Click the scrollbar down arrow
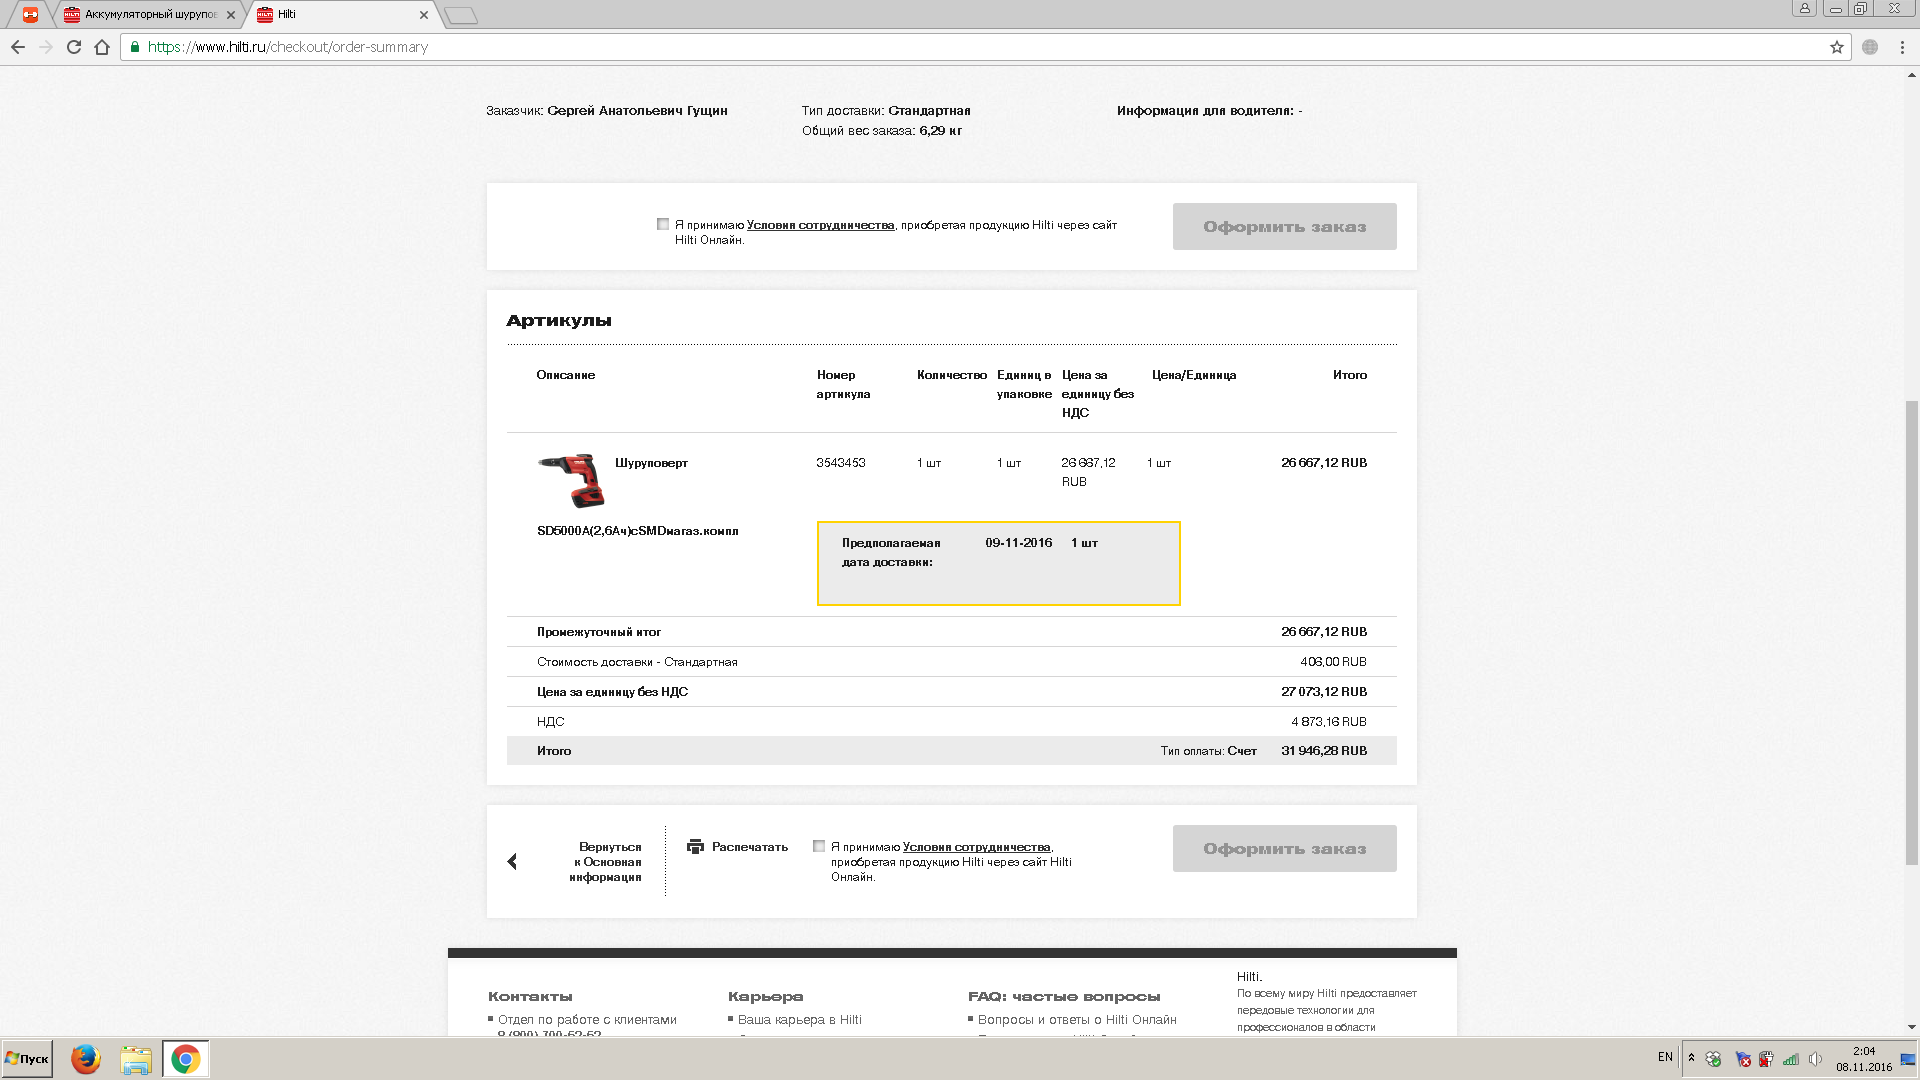 (1911, 1027)
